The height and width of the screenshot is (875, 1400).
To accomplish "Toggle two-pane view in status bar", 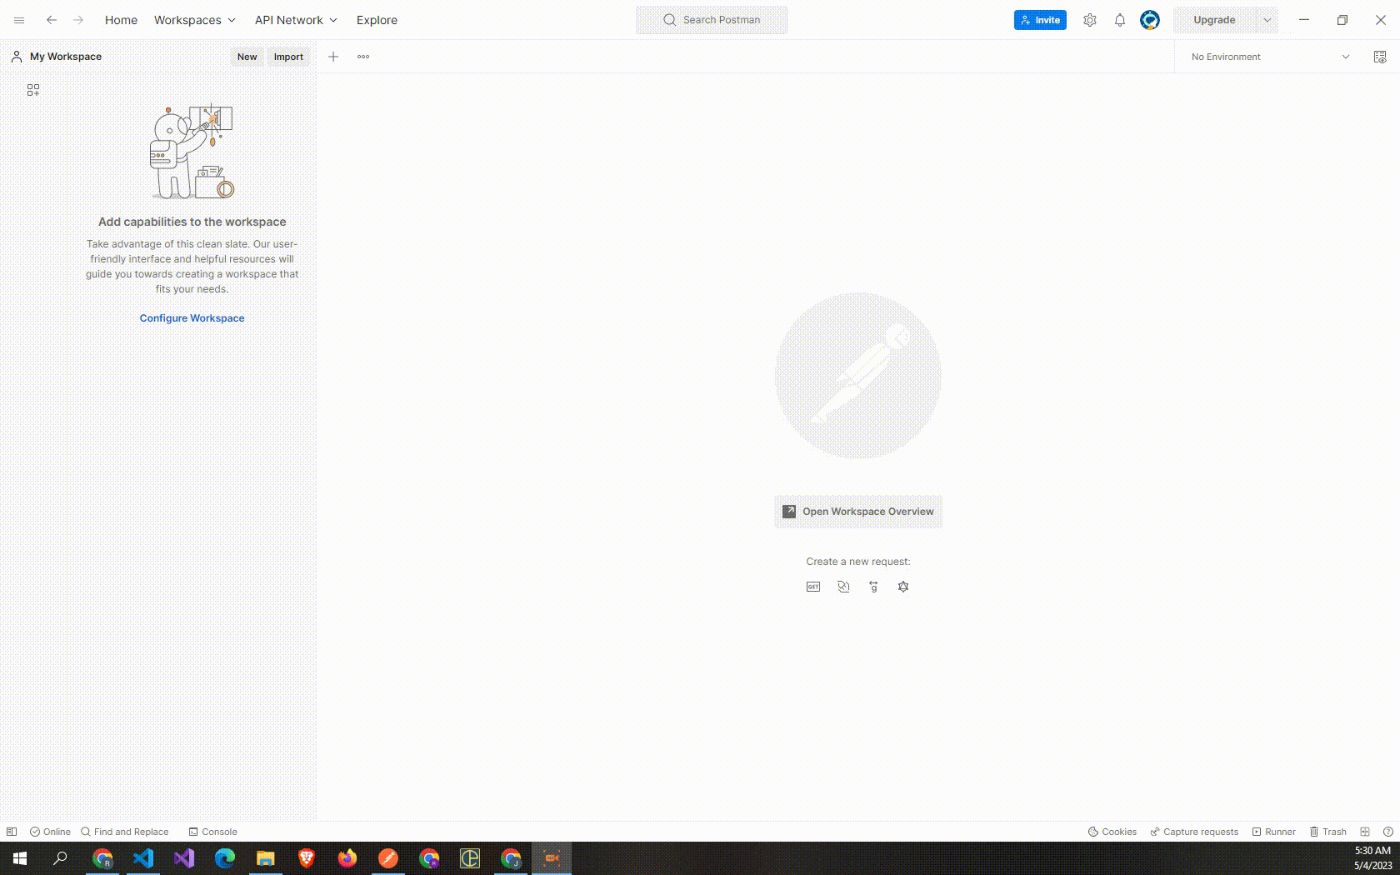I will [x=1365, y=832].
